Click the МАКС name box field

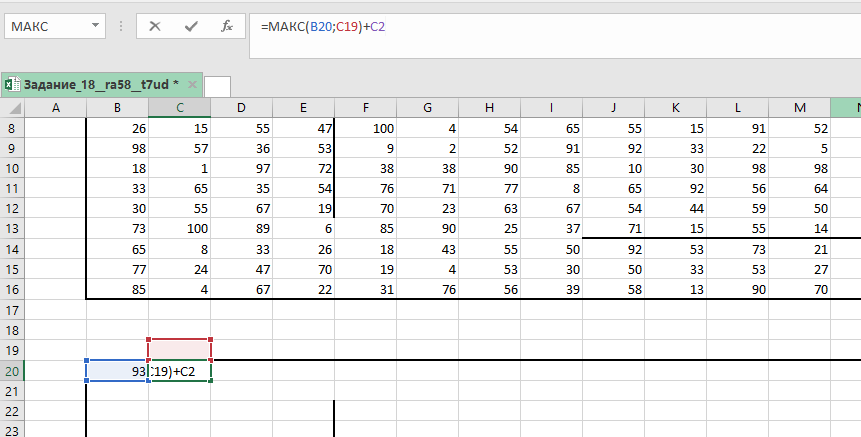(x=45, y=27)
